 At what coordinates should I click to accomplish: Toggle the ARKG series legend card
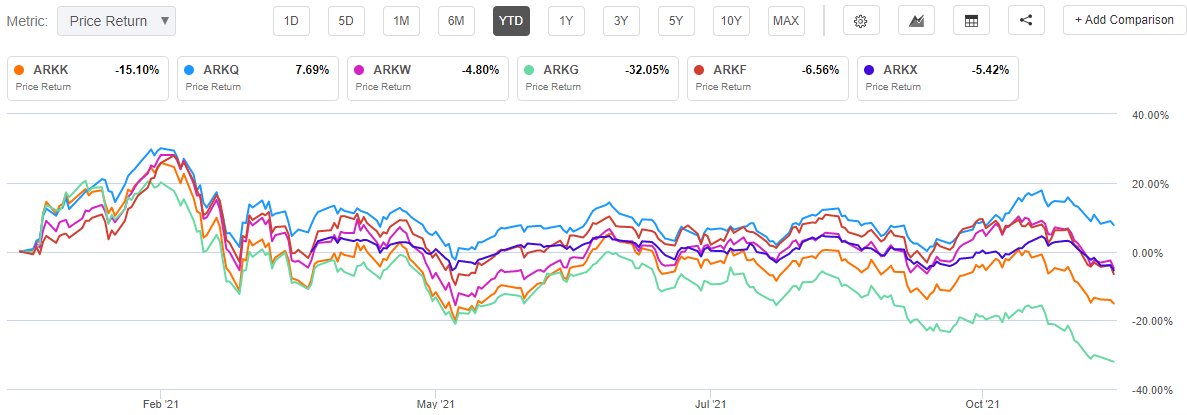click(x=598, y=78)
